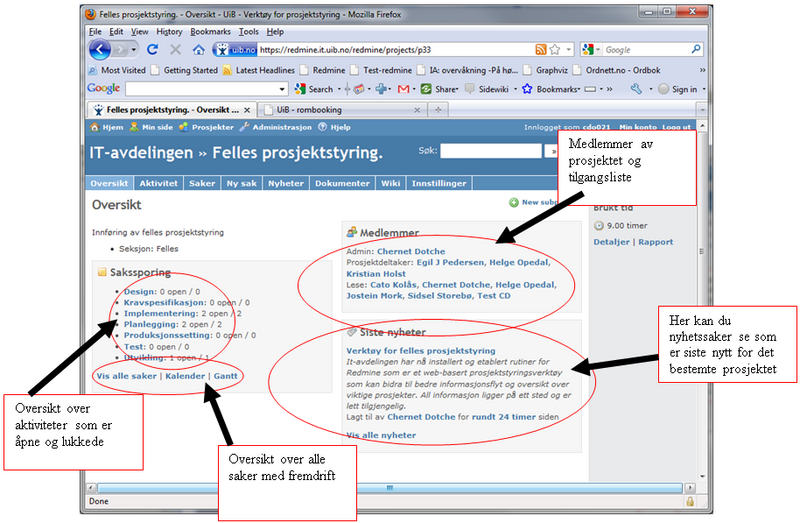Screen dimensions: 800x523
Task: Open the Dokumenter tab
Action: (342, 183)
